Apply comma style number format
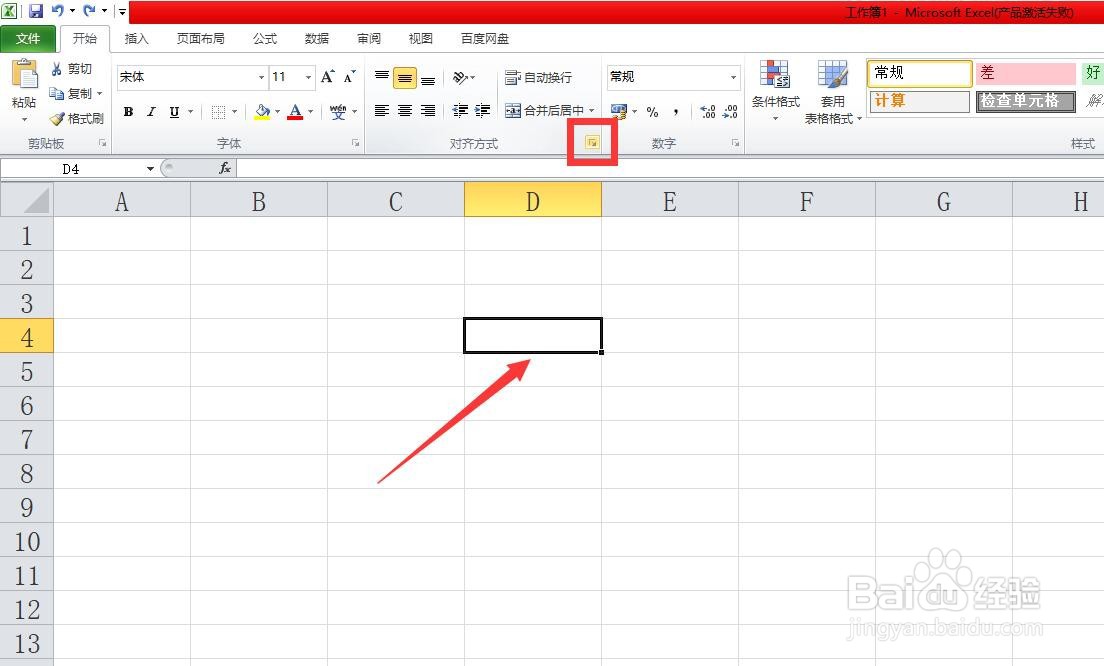The height and width of the screenshot is (666, 1104). [x=676, y=112]
